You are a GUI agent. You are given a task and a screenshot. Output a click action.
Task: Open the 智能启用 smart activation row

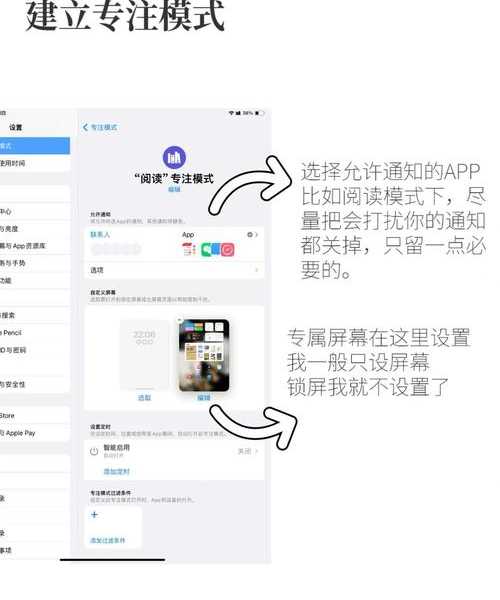174,452
